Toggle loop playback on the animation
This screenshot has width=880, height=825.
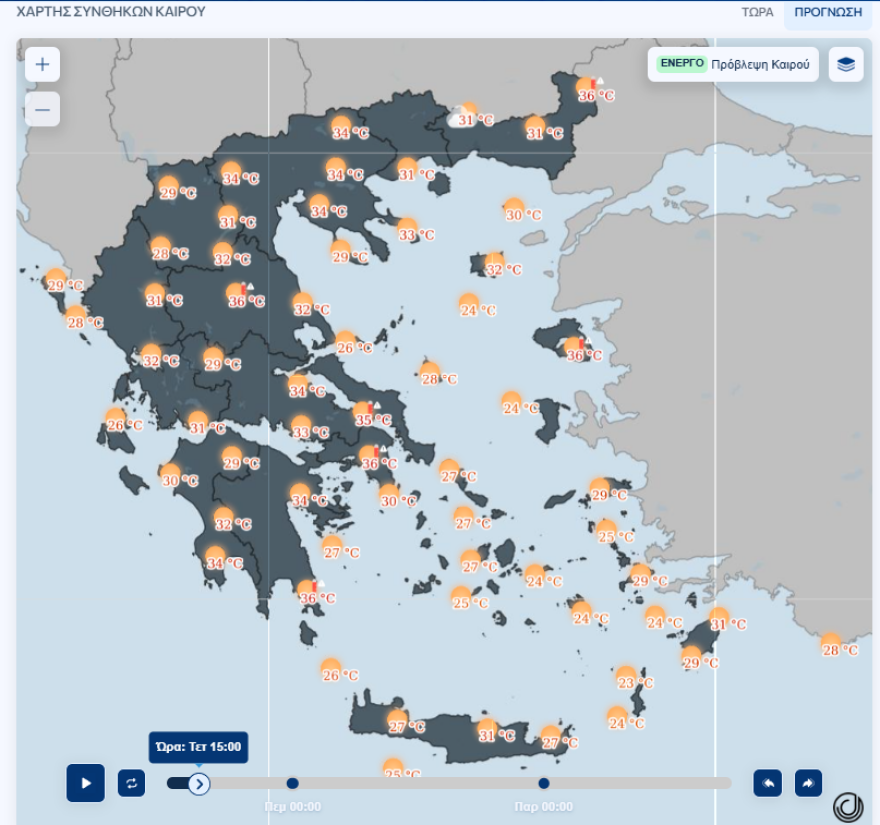(133, 783)
